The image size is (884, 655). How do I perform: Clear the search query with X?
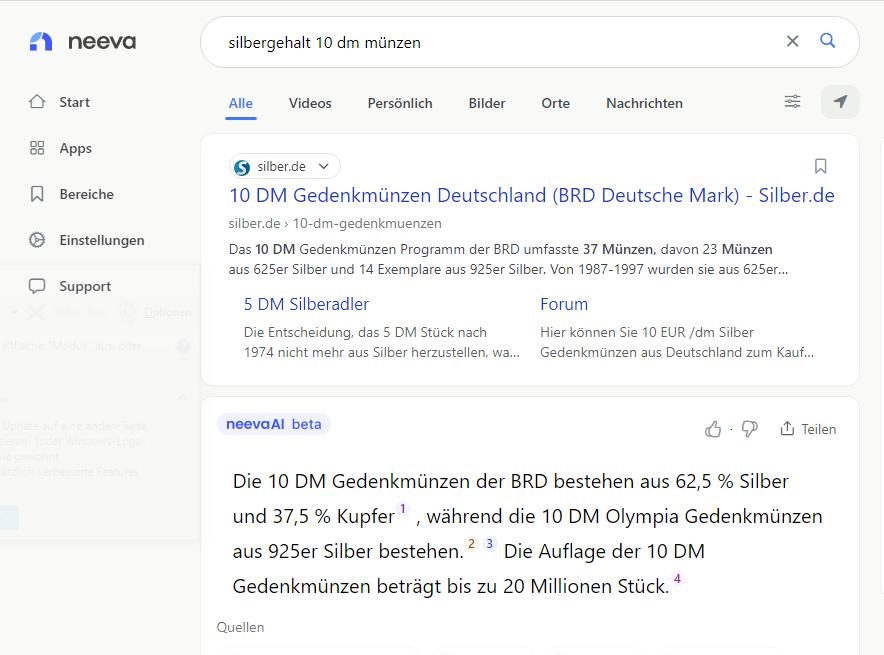pyautogui.click(x=792, y=41)
